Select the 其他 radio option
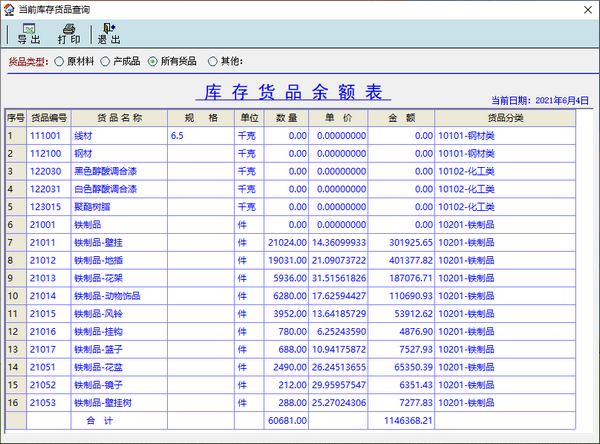Screen dimensions: 600x444 point(214,62)
